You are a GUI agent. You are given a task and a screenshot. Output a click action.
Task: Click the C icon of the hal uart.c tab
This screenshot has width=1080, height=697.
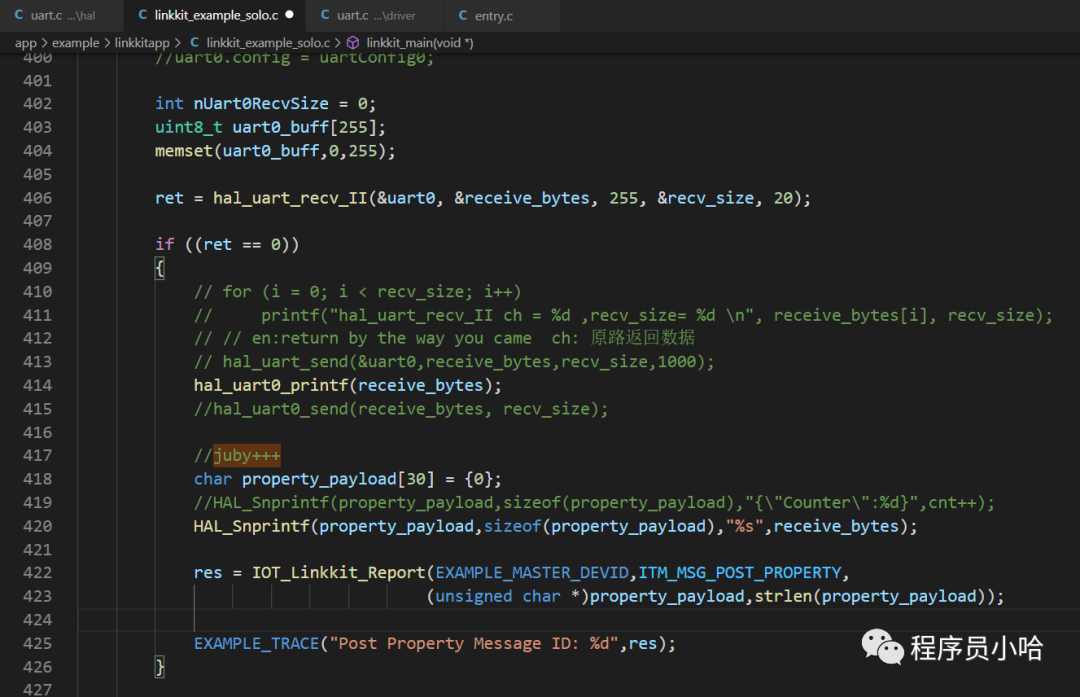(x=19, y=15)
